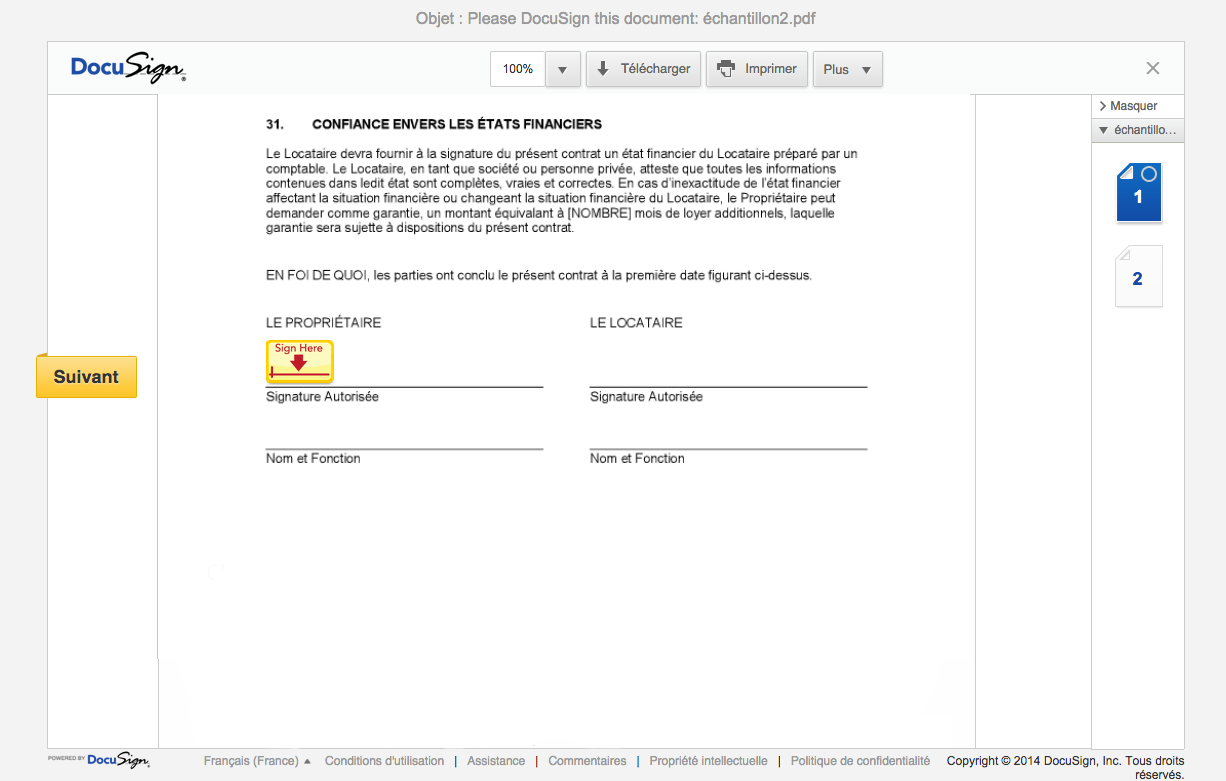This screenshot has height=781, width=1226.
Task: Click the Télécharger download button
Action: click(x=643, y=69)
